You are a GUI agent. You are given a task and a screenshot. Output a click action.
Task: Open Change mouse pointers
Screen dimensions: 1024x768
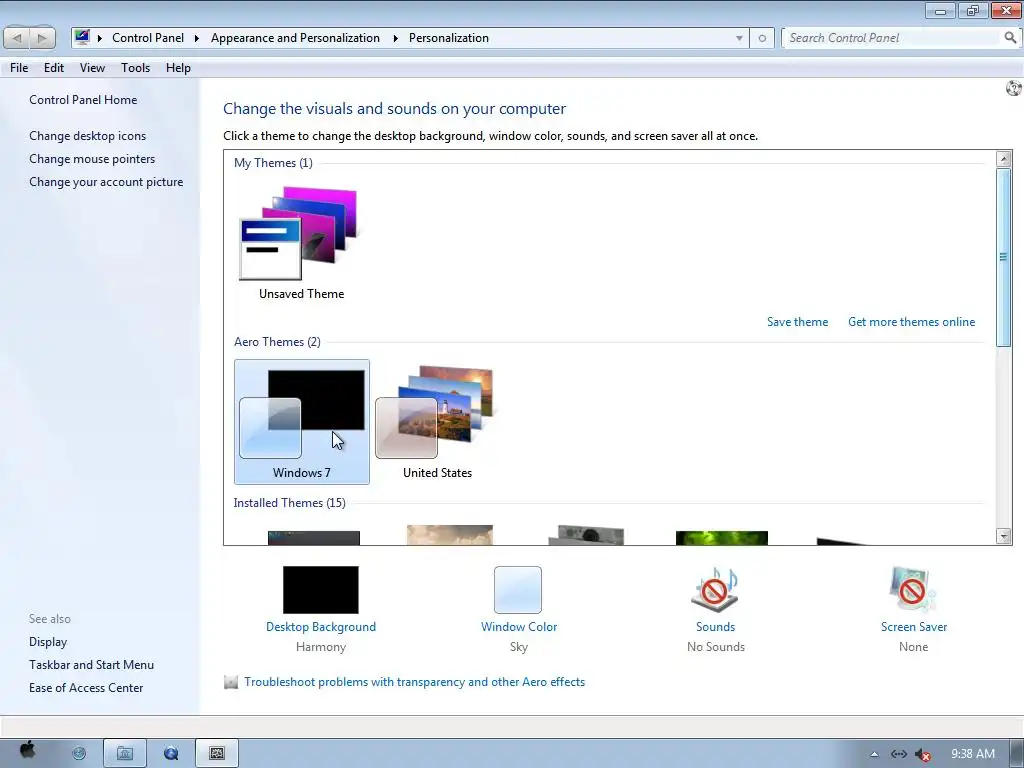(92, 159)
